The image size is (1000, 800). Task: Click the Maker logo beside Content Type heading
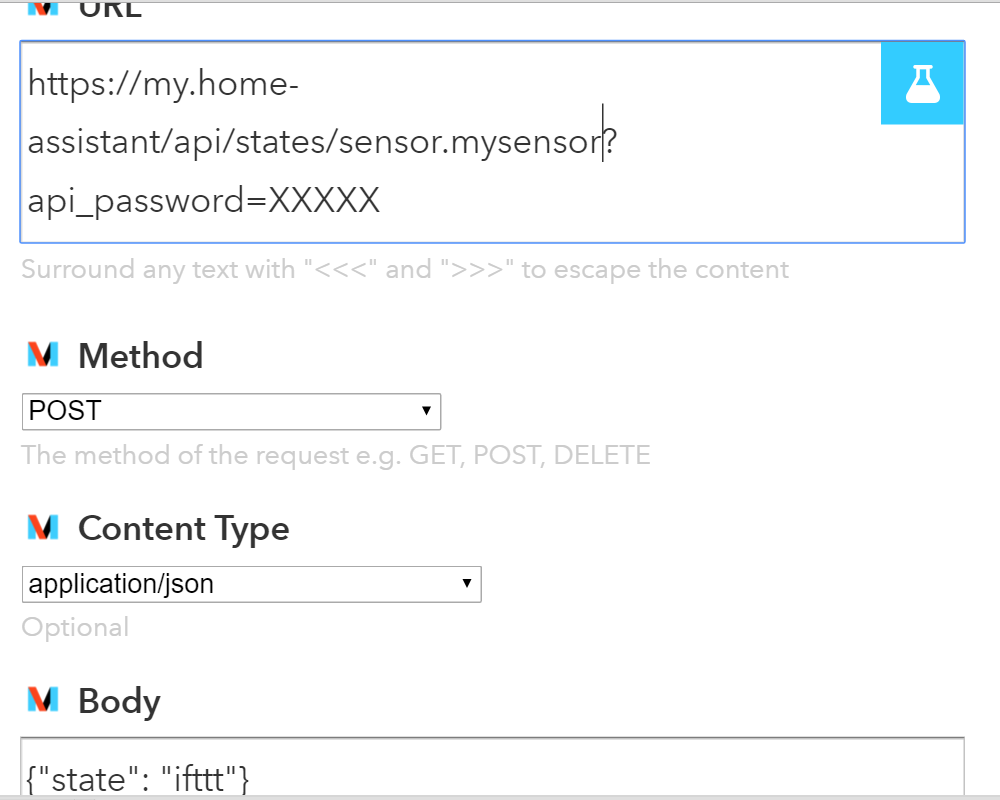click(x=43, y=527)
